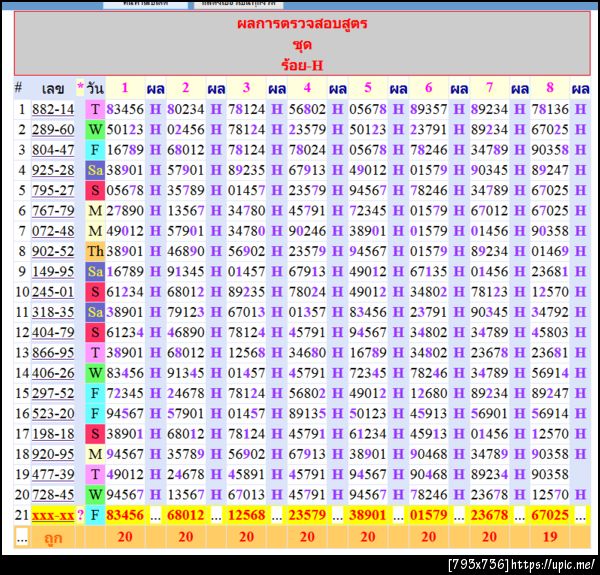
Task: Open the 072-48 number link
Action: pos(53,231)
